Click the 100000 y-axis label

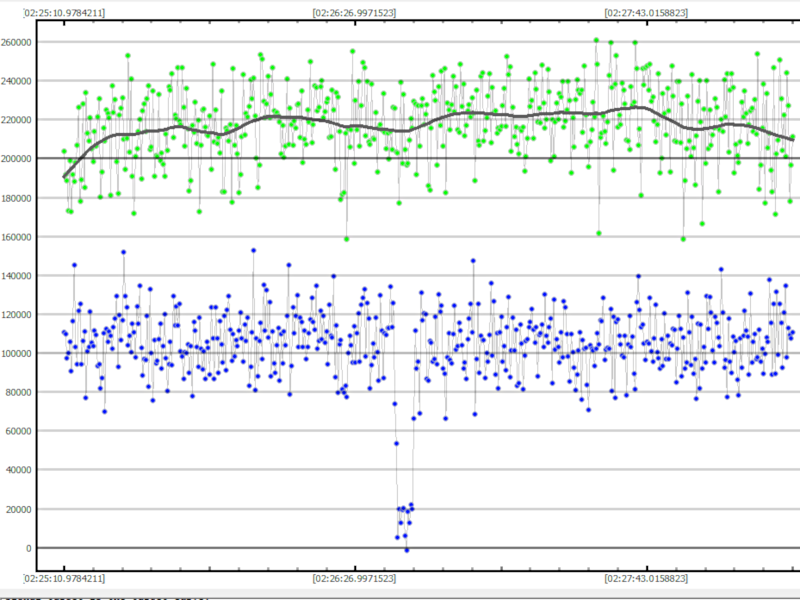click(x=17, y=354)
